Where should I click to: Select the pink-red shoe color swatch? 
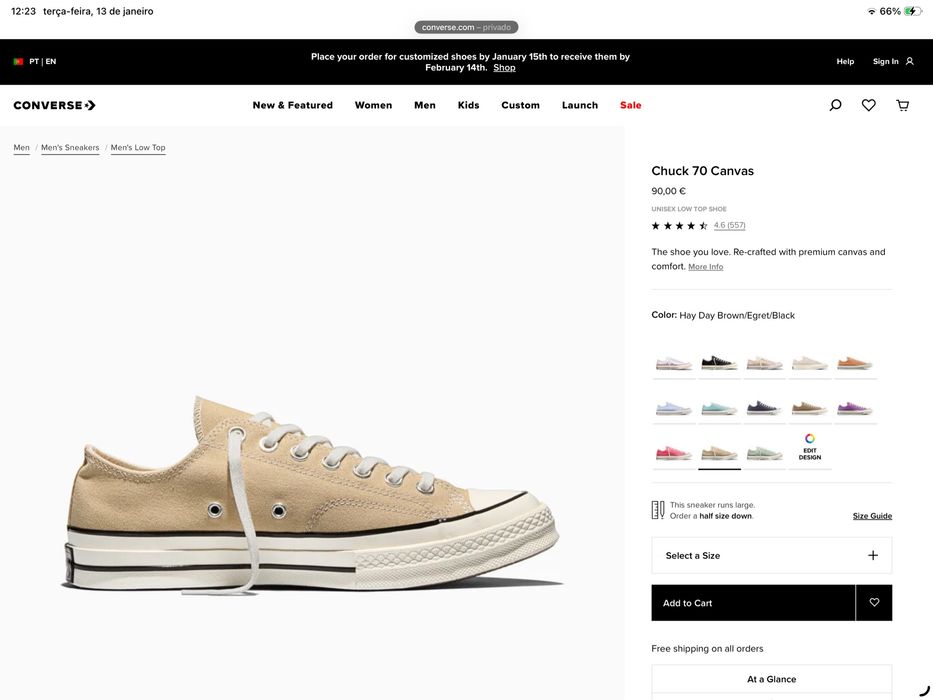point(674,454)
